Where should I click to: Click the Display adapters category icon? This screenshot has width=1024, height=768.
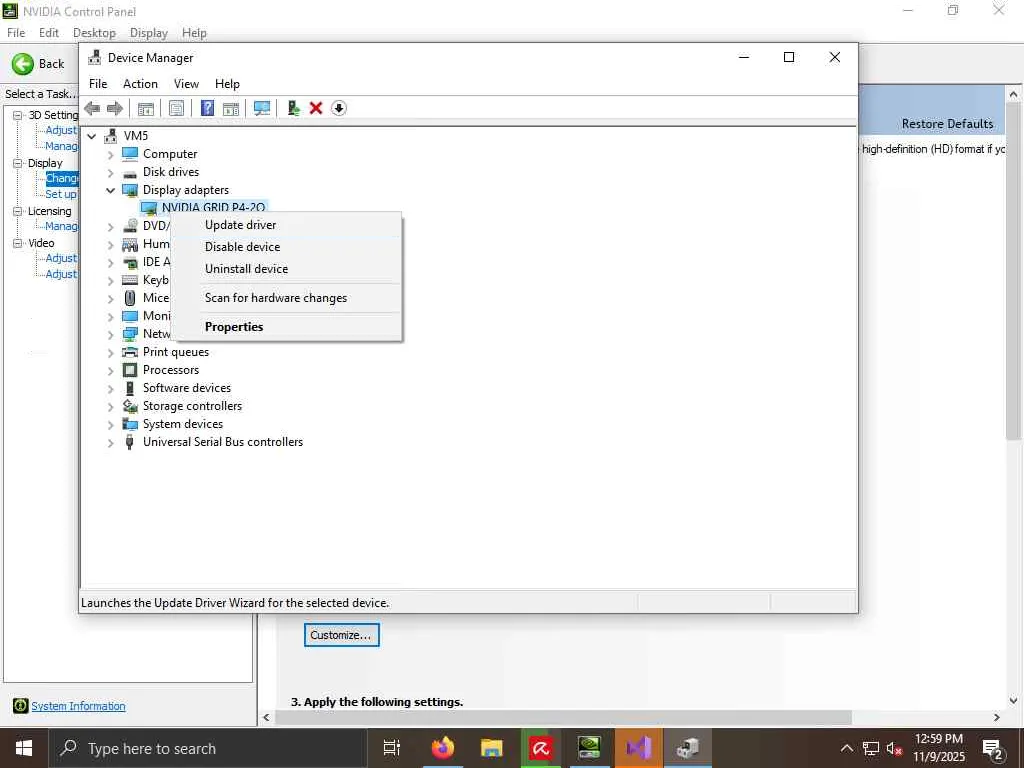(130, 190)
